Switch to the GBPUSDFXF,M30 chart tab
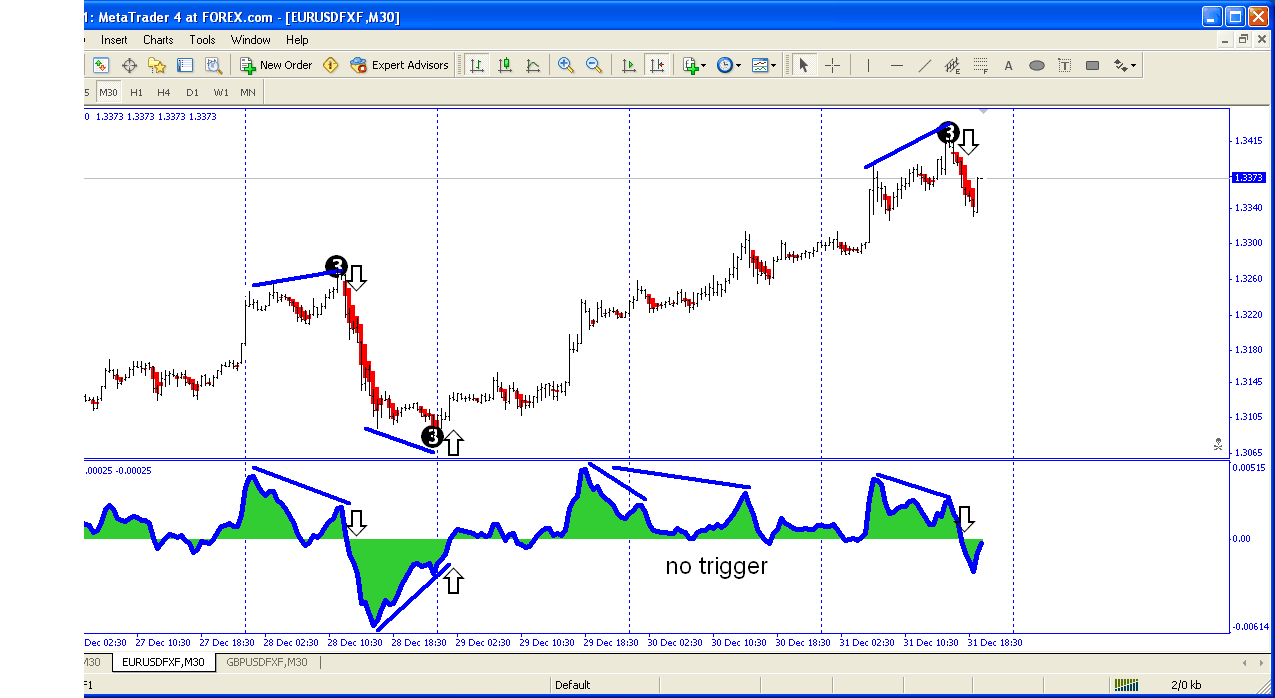The height and width of the screenshot is (698, 1275). click(269, 662)
